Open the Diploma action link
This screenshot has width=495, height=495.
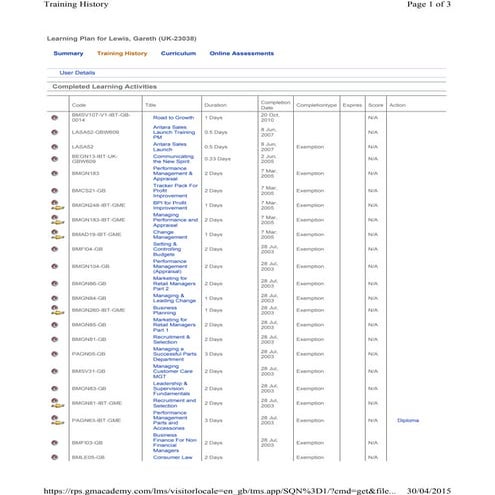tap(408, 420)
